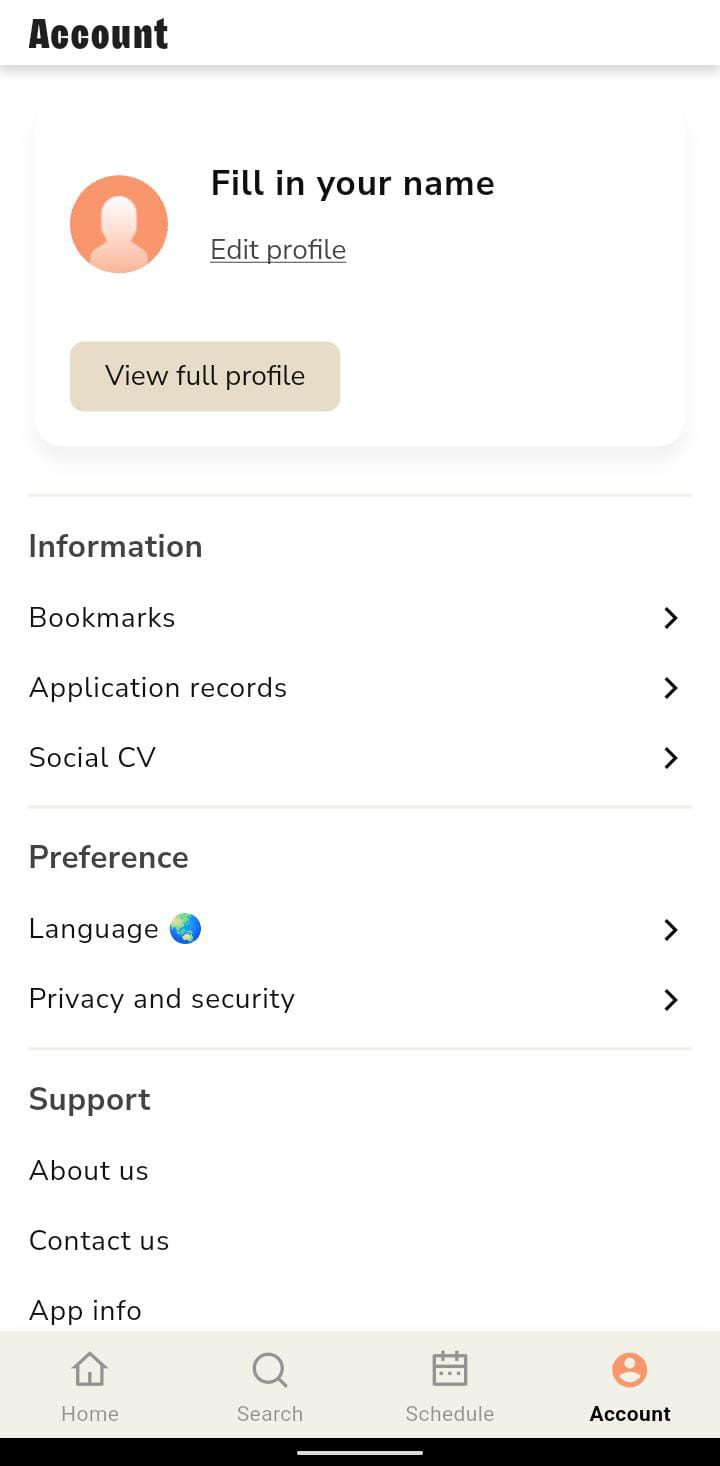The image size is (720, 1466).
Task: Tap the orange profile avatar picture
Action: [x=119, y=224]
